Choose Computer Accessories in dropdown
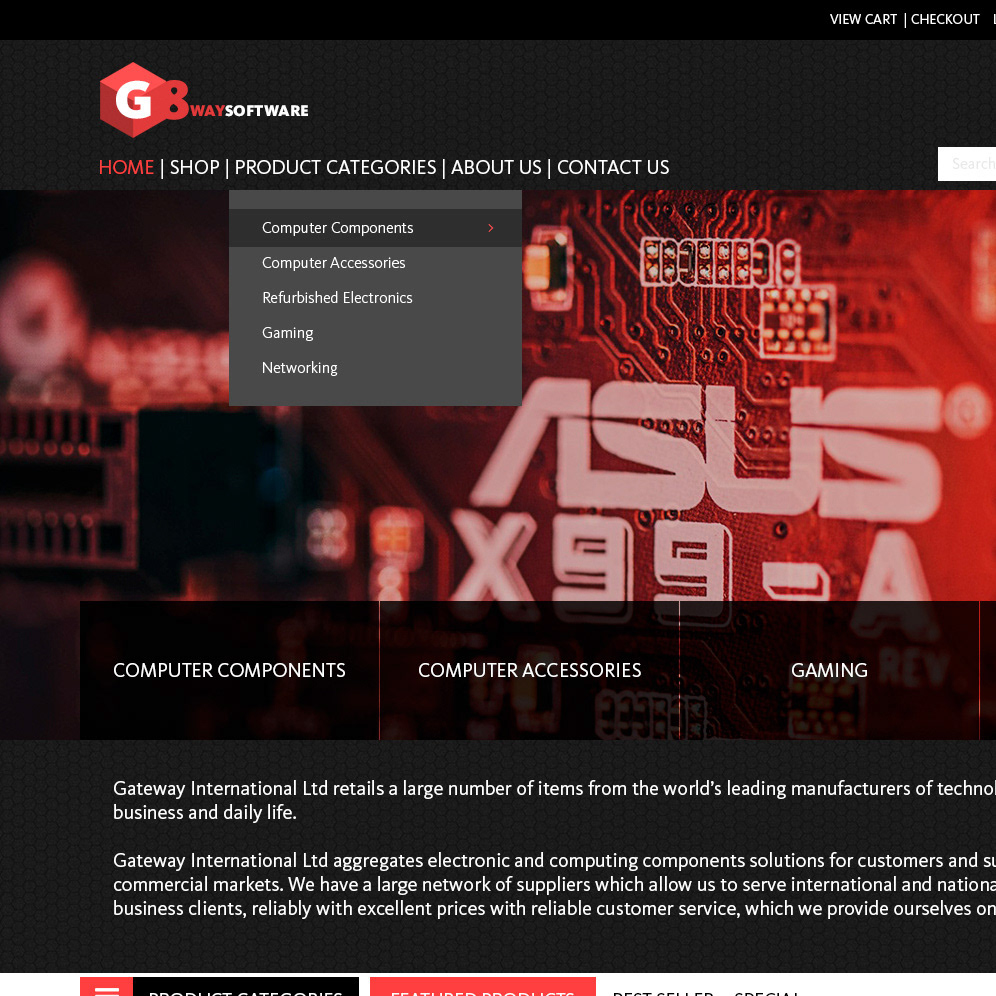 point(333,262)
